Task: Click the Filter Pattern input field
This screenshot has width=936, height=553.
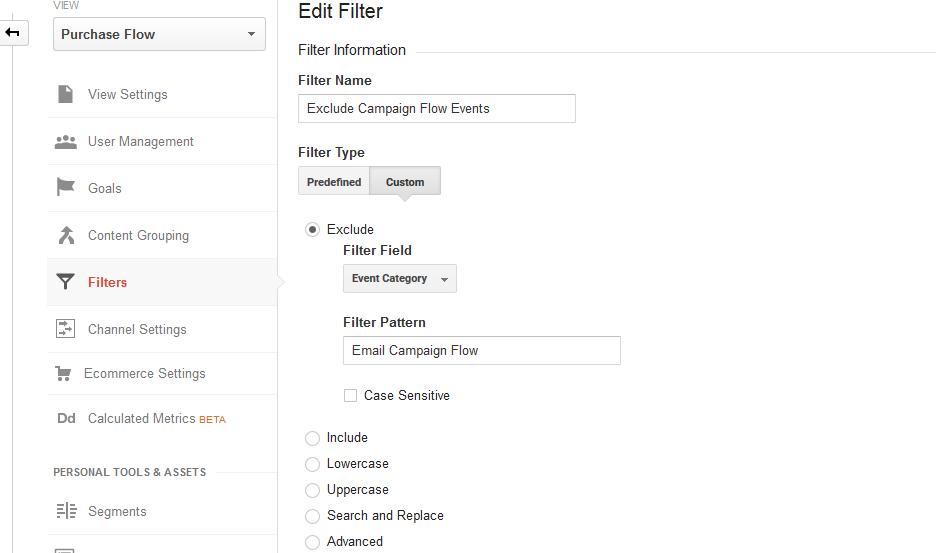Action: [481, 350]
